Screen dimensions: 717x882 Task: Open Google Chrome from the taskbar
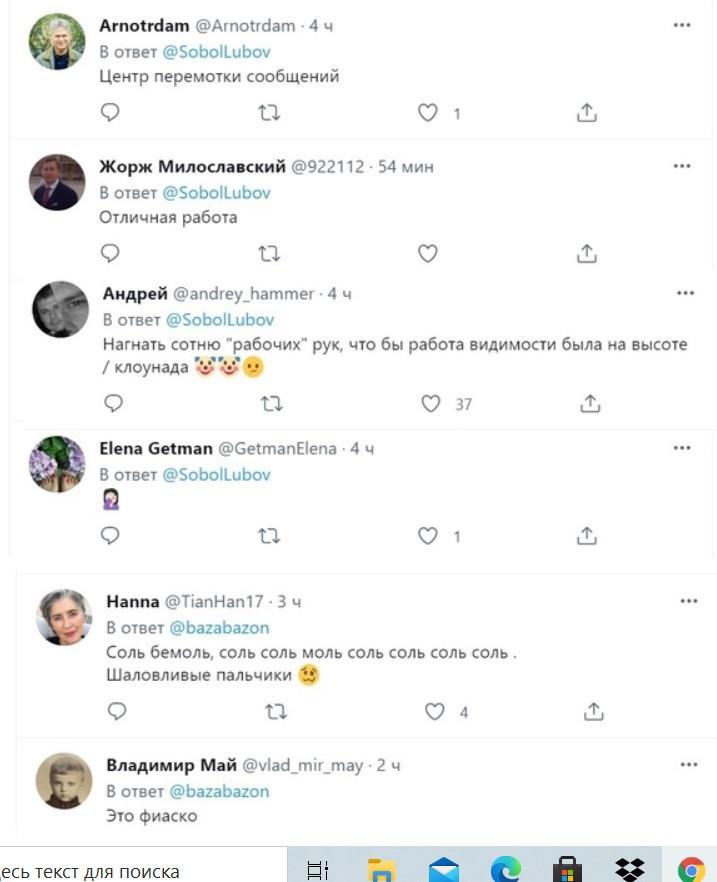coord(691,868)
